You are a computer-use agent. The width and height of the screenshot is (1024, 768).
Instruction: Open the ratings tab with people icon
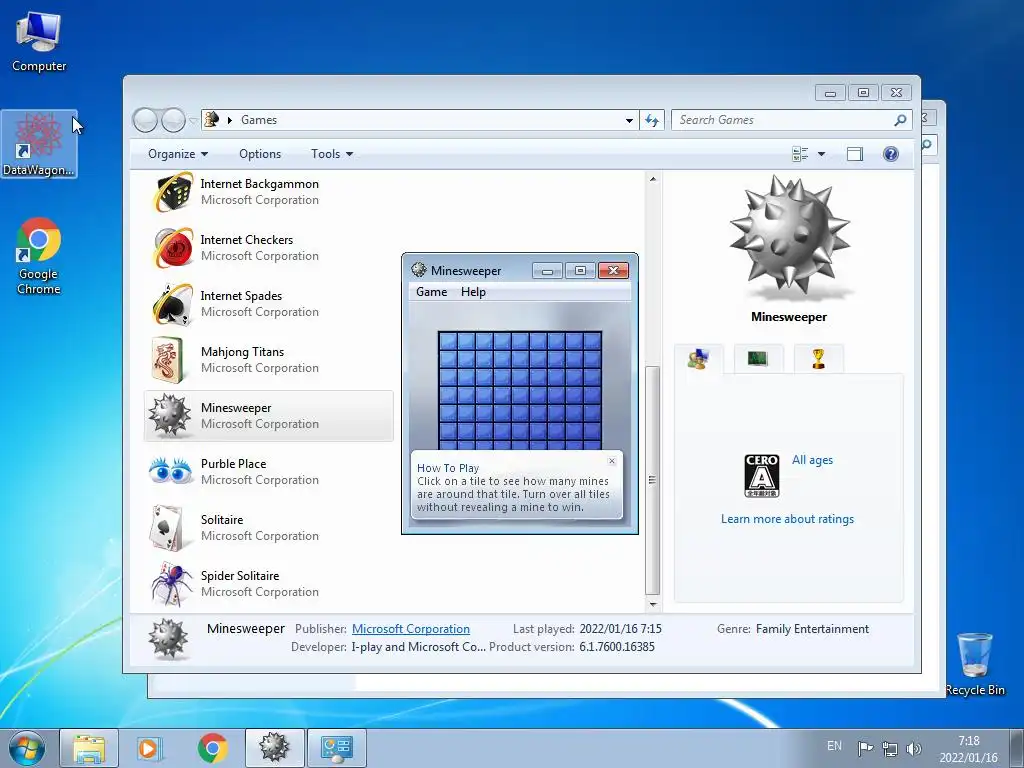(x=699, y=359)
